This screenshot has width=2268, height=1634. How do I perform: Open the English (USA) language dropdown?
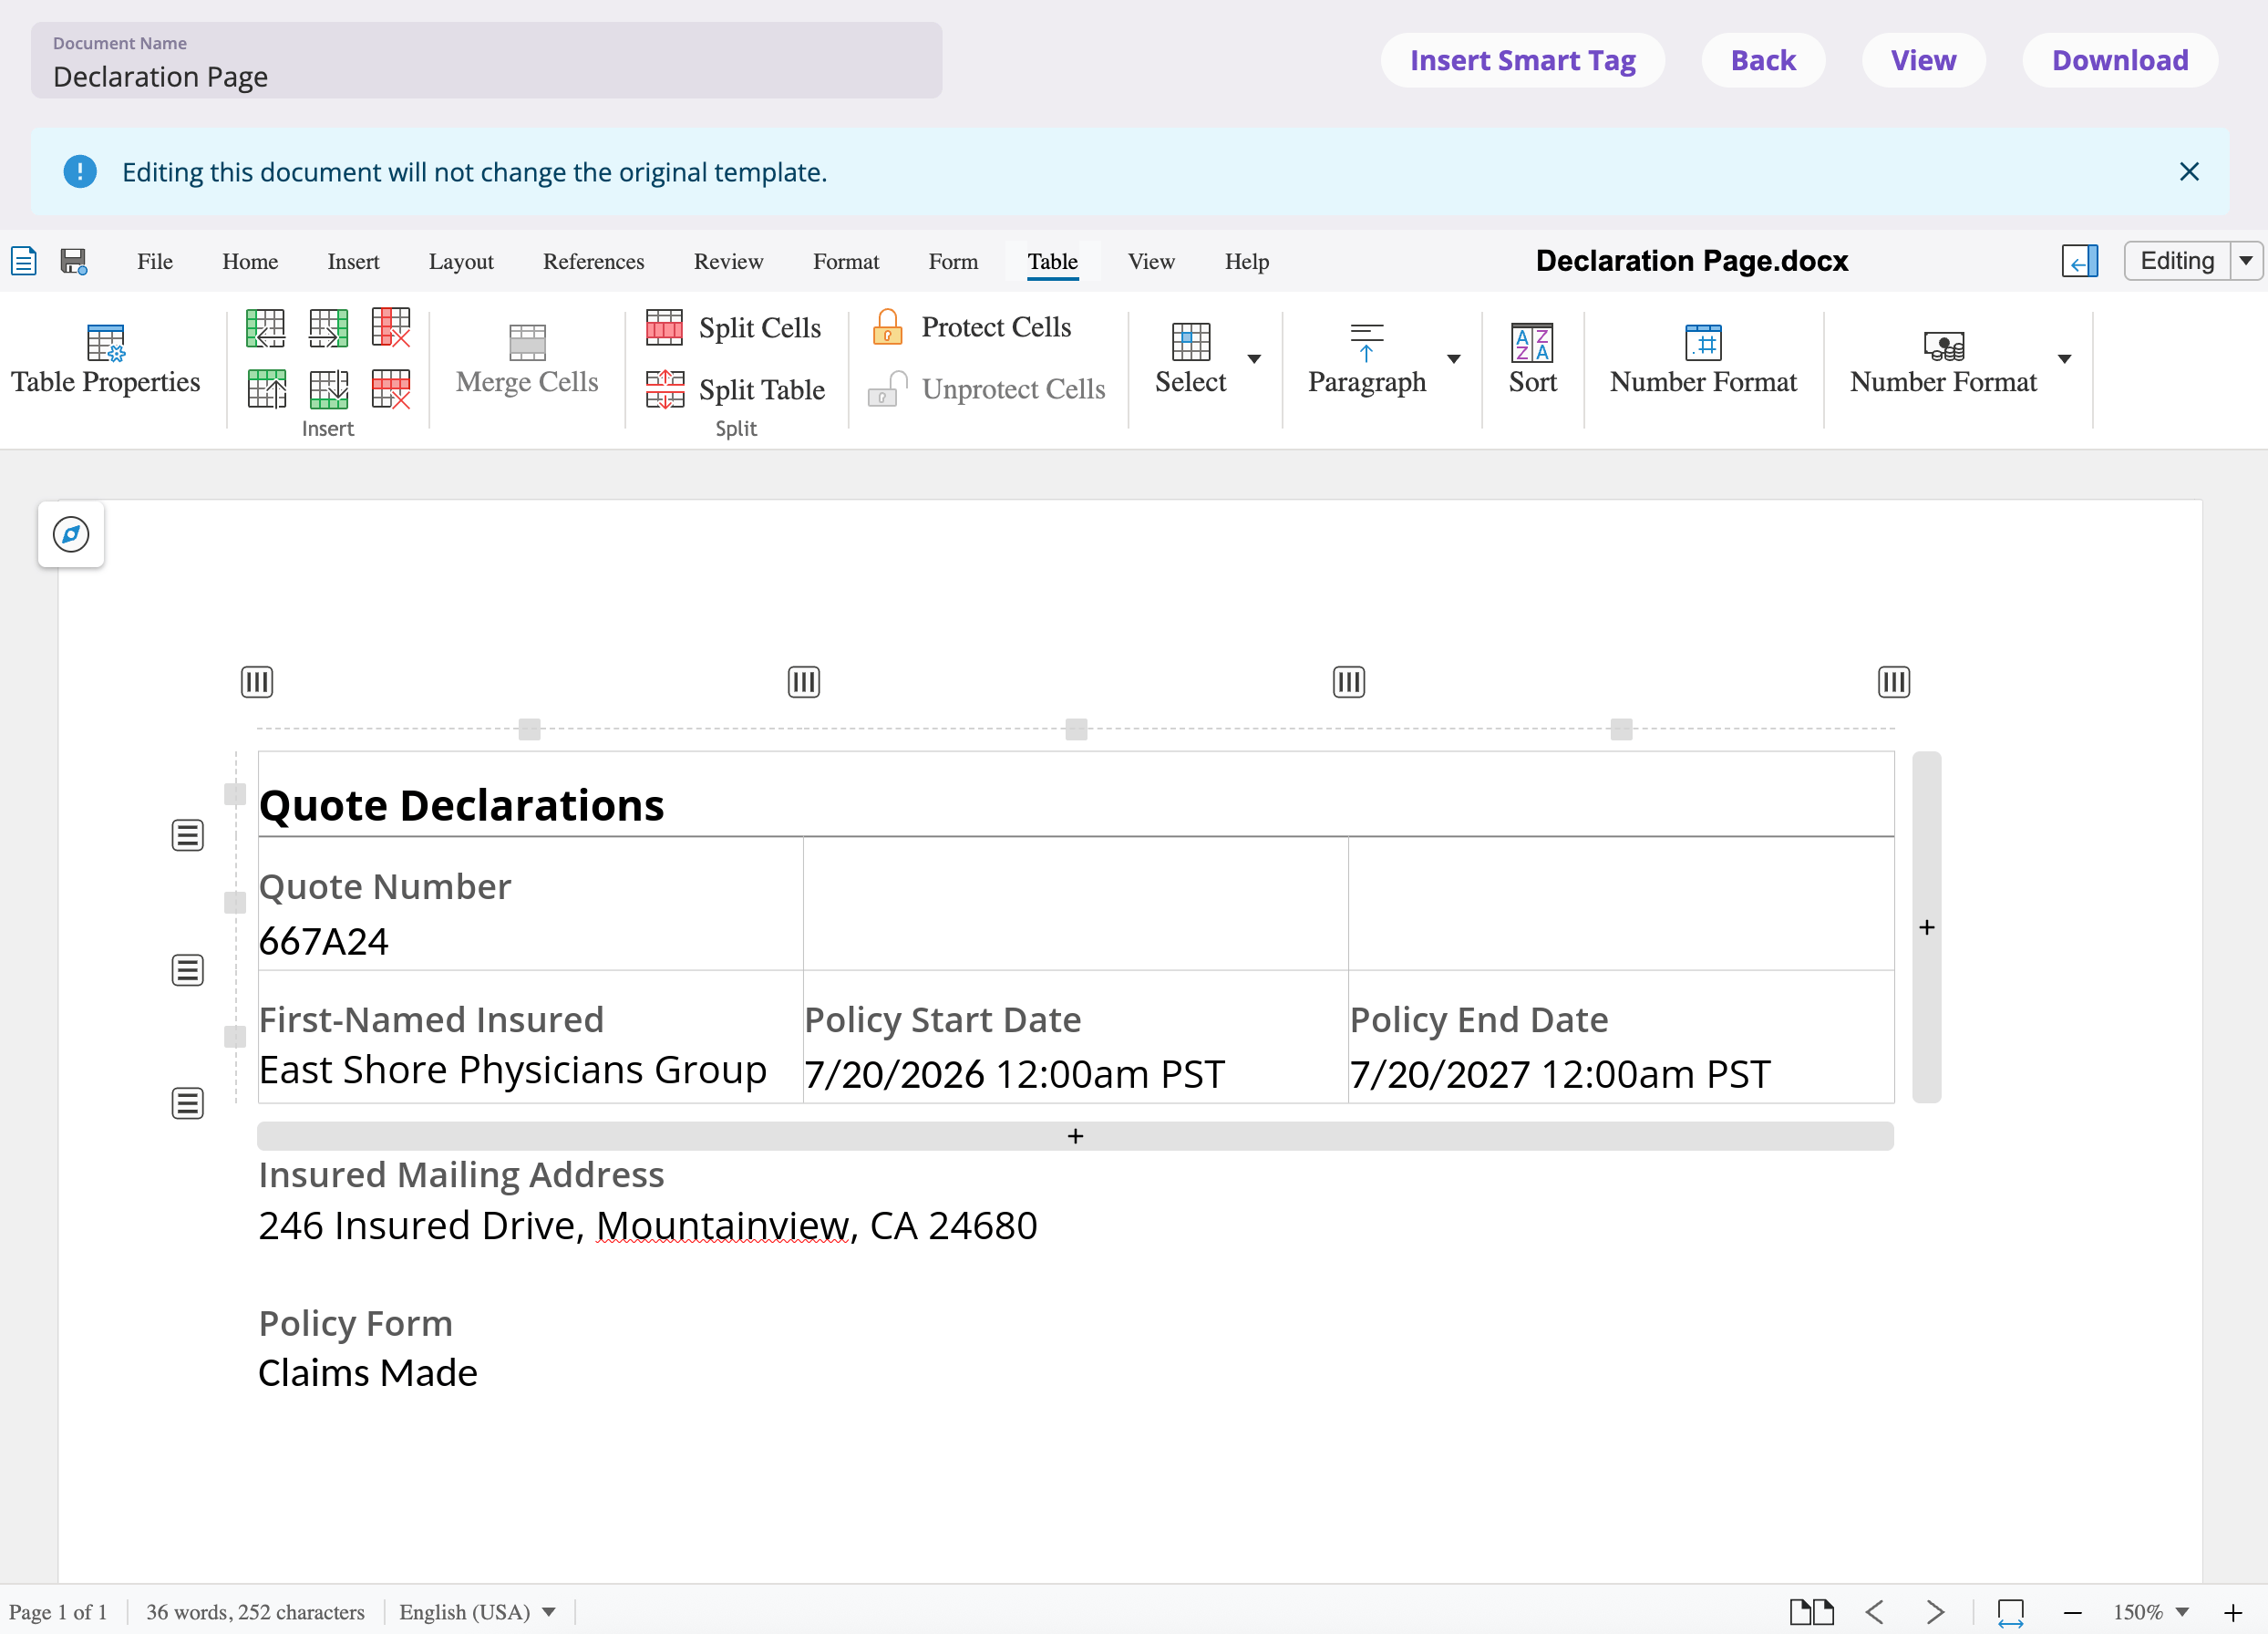(477, 1612)
